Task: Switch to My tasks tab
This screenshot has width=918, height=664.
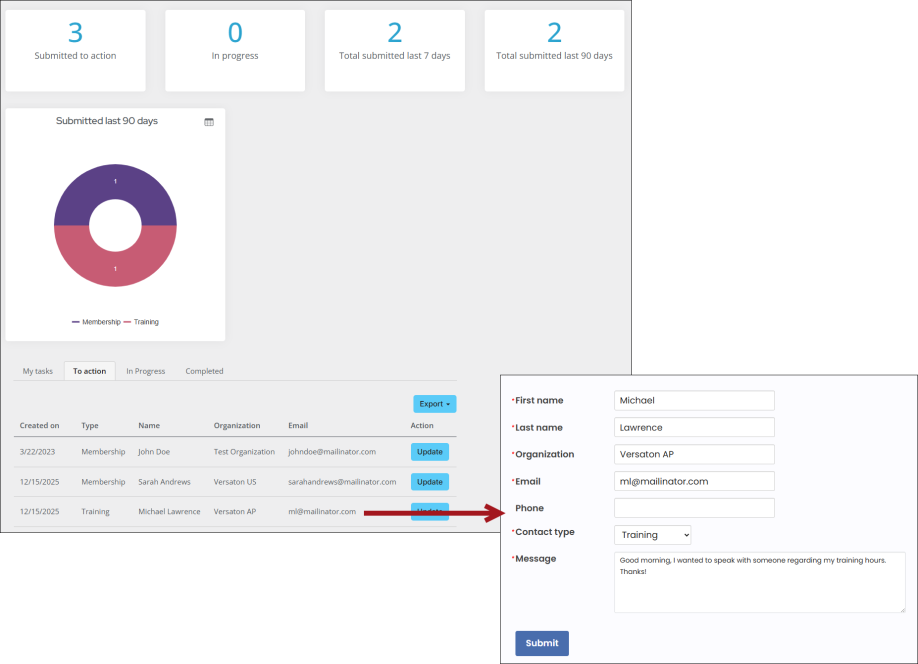Action: point(38,371)
